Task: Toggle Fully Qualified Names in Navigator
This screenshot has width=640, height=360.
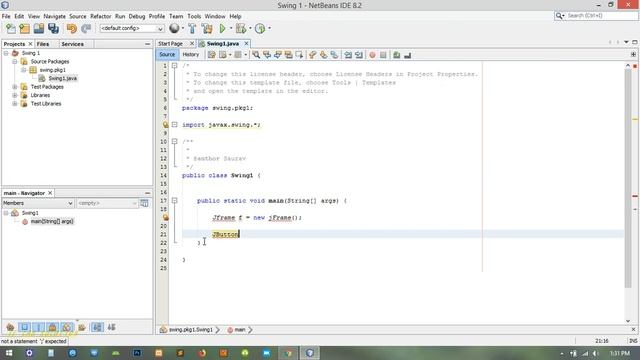Action: [82, 327]
